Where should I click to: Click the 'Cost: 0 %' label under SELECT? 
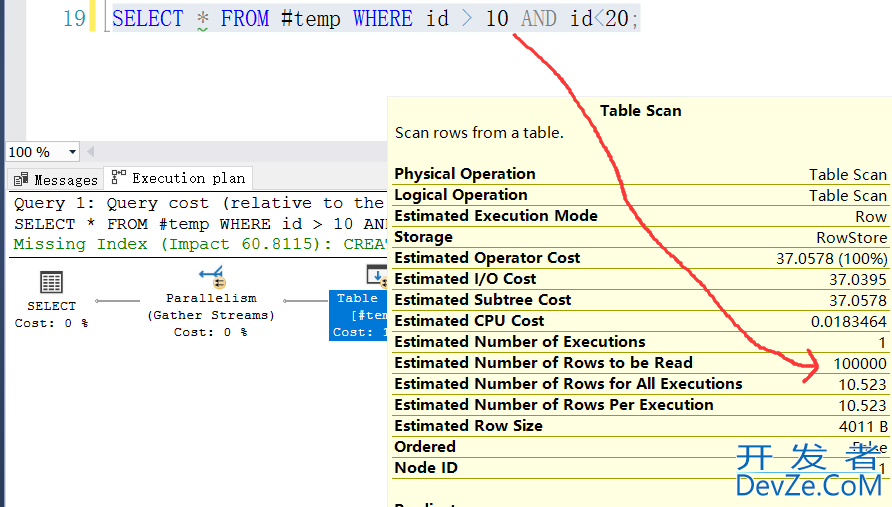51,323
